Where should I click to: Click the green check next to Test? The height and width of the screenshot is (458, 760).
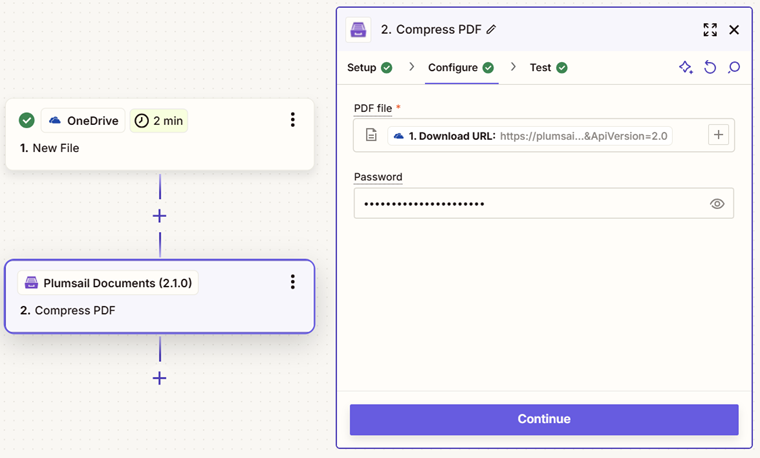tap(562, 68)
